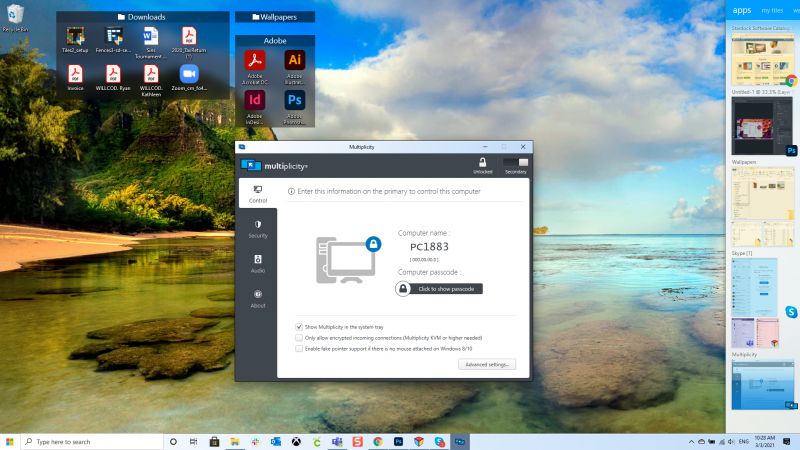Viewport: 800px width, 450px height.
Task: Open the Security tab in Multiplicity sidebar
Action: [x=258, y=228]
